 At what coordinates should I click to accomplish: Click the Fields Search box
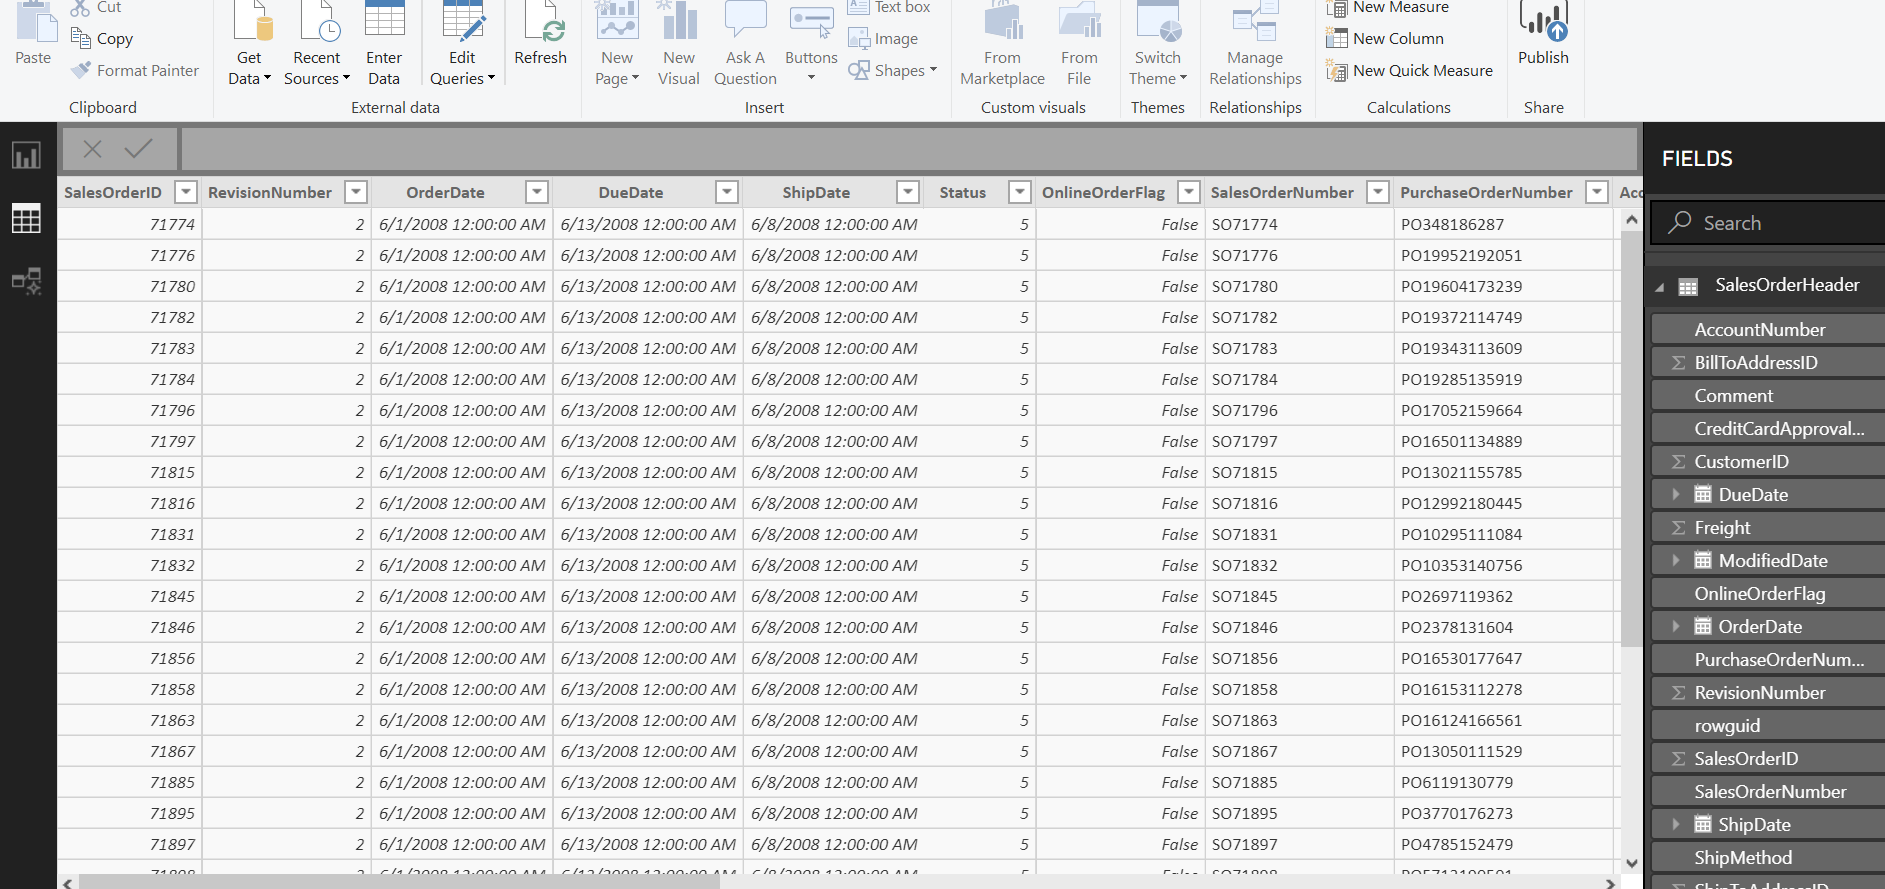(x=1768, y=223)
